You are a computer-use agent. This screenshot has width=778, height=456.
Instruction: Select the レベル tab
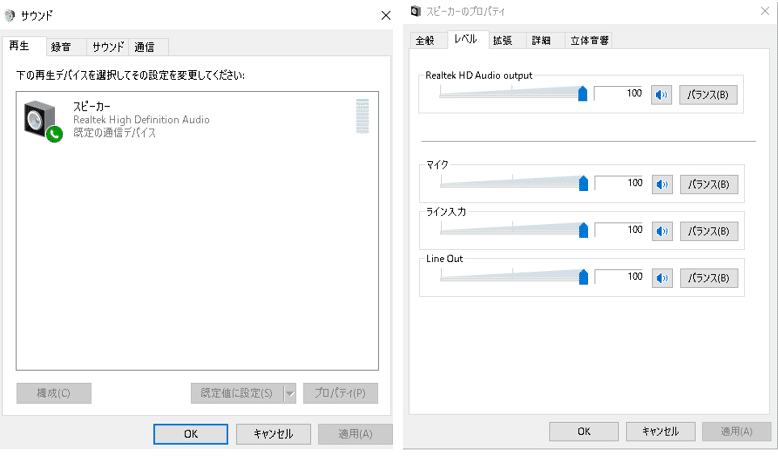[468, 39]
